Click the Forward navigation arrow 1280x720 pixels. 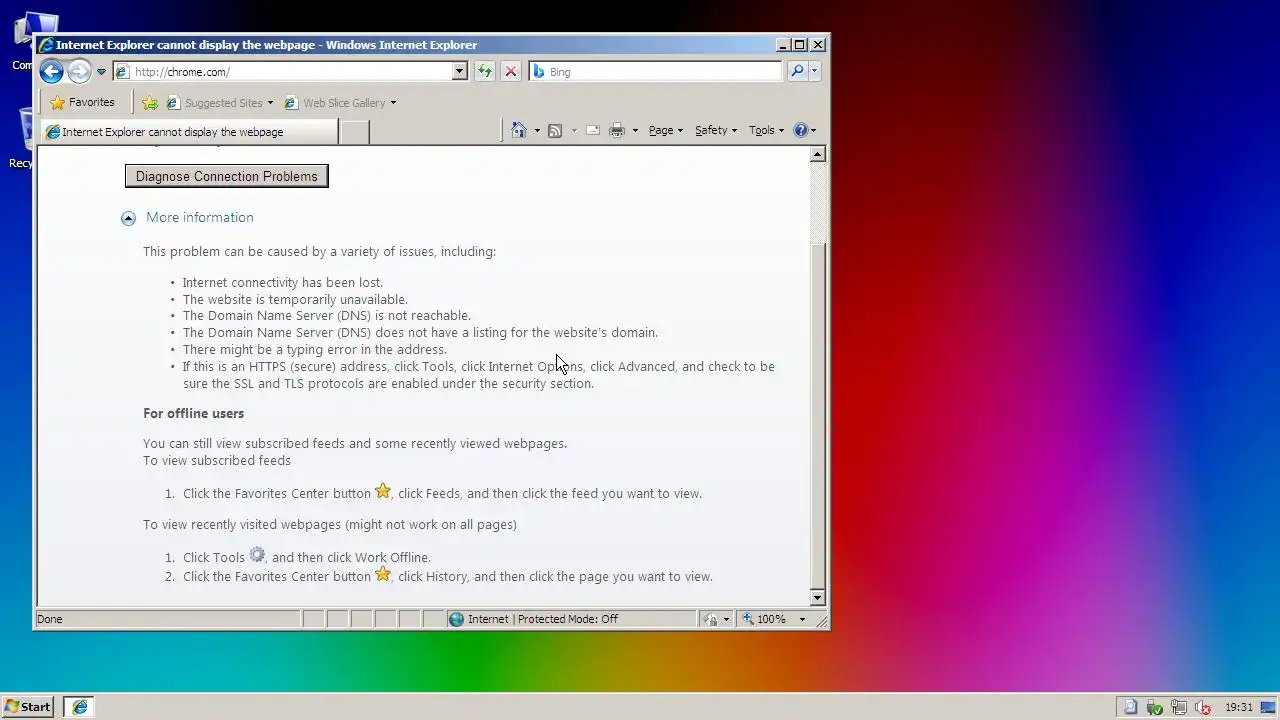79,72
